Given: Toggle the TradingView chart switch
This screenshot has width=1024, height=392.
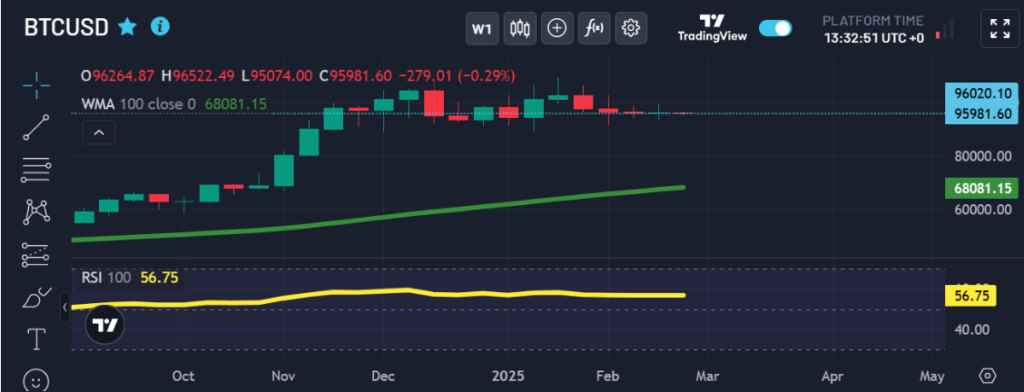Looking at the screenshot, I should tap(775, 28).
